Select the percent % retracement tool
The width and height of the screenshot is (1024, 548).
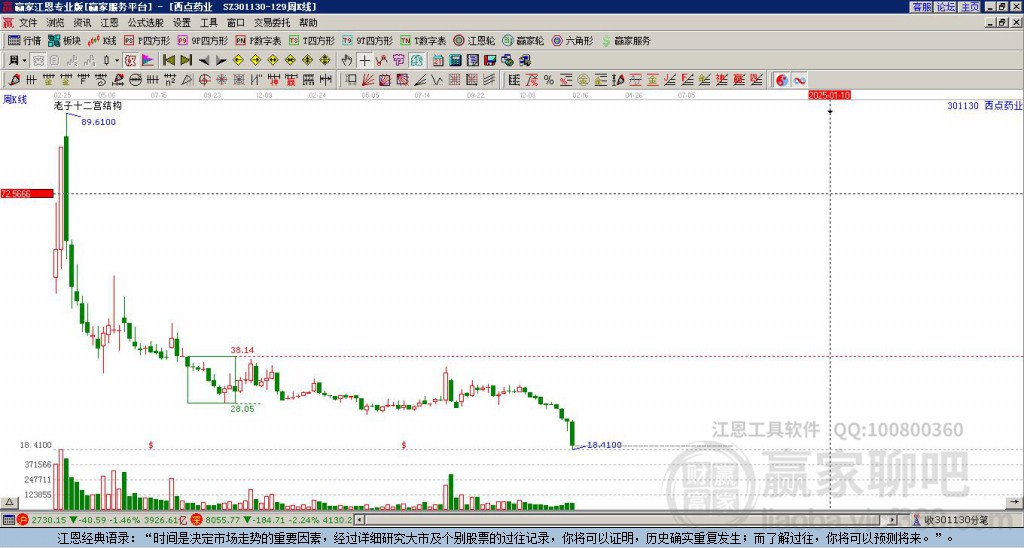click(549, 80)
